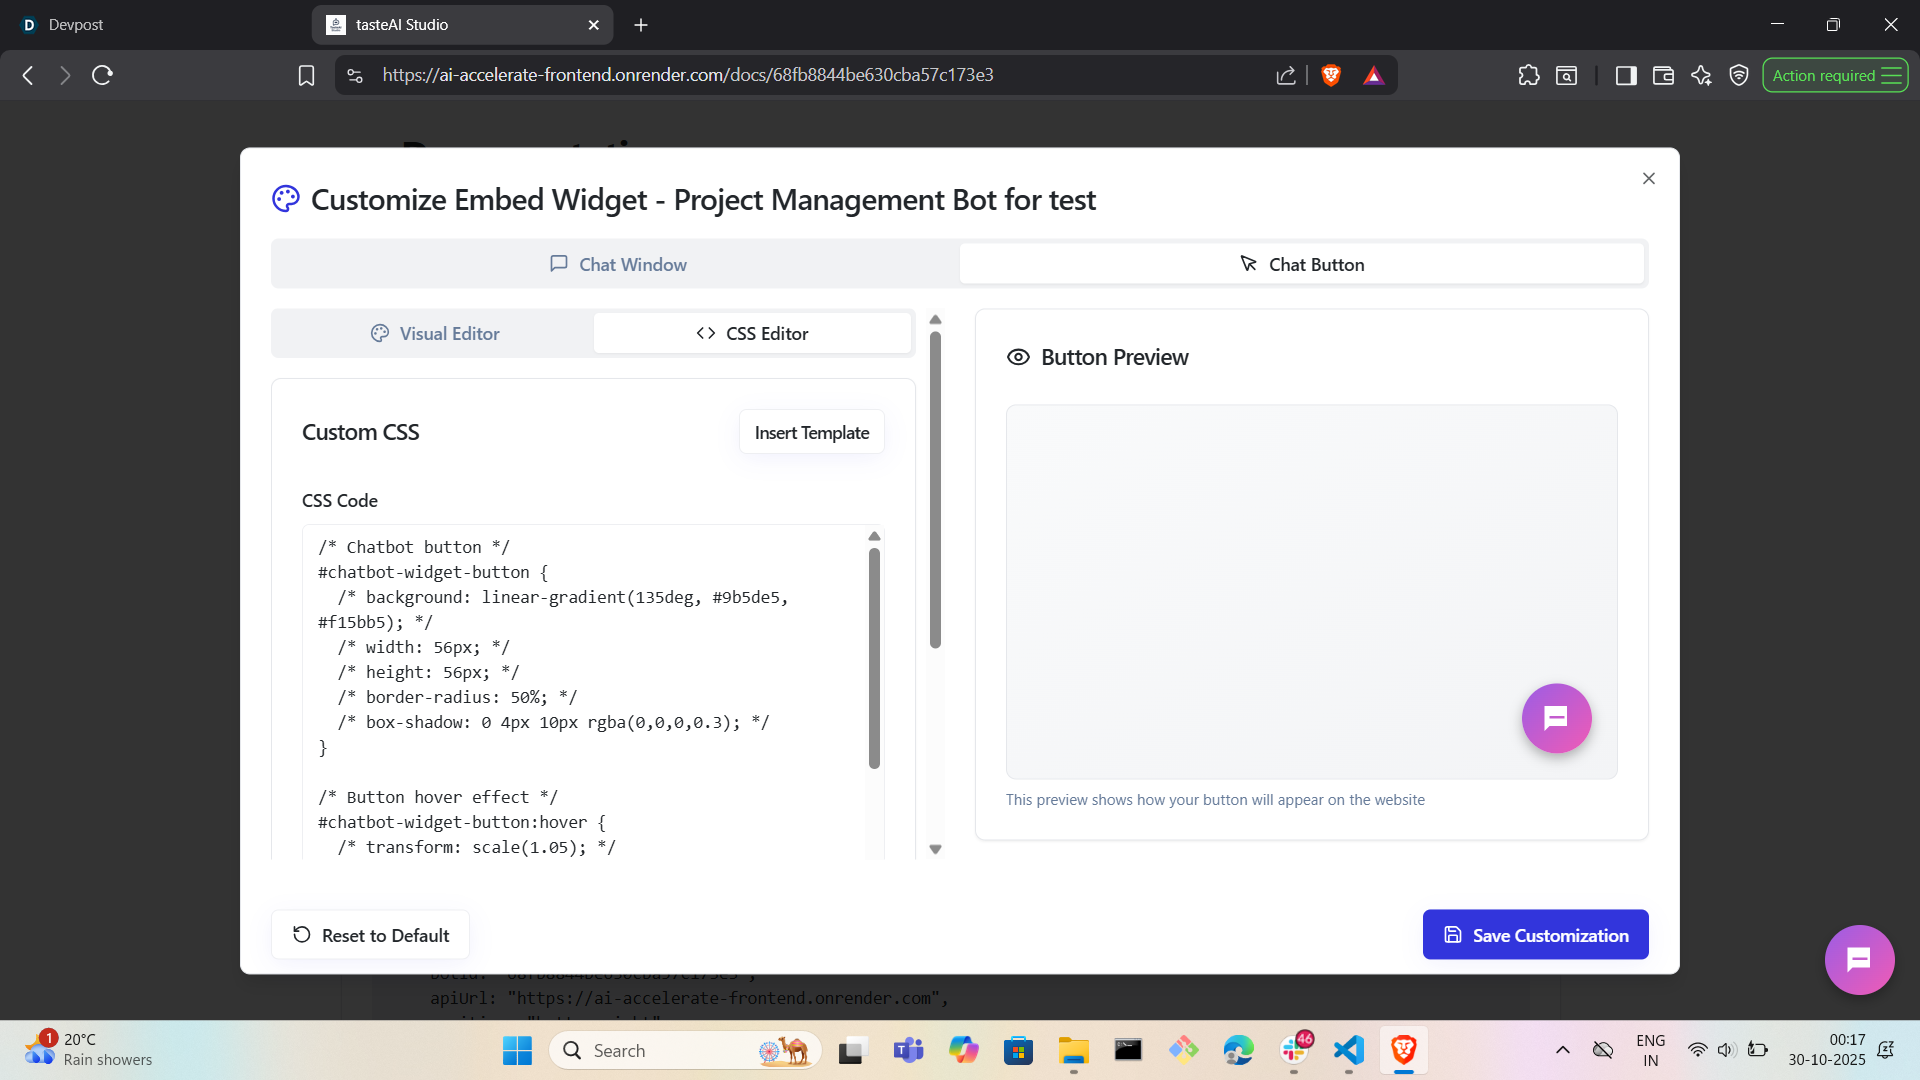This screenshot has height=1080, width=1920.
Task: Show hidden icons in system tray
Action: (x=1562, y=1050)
